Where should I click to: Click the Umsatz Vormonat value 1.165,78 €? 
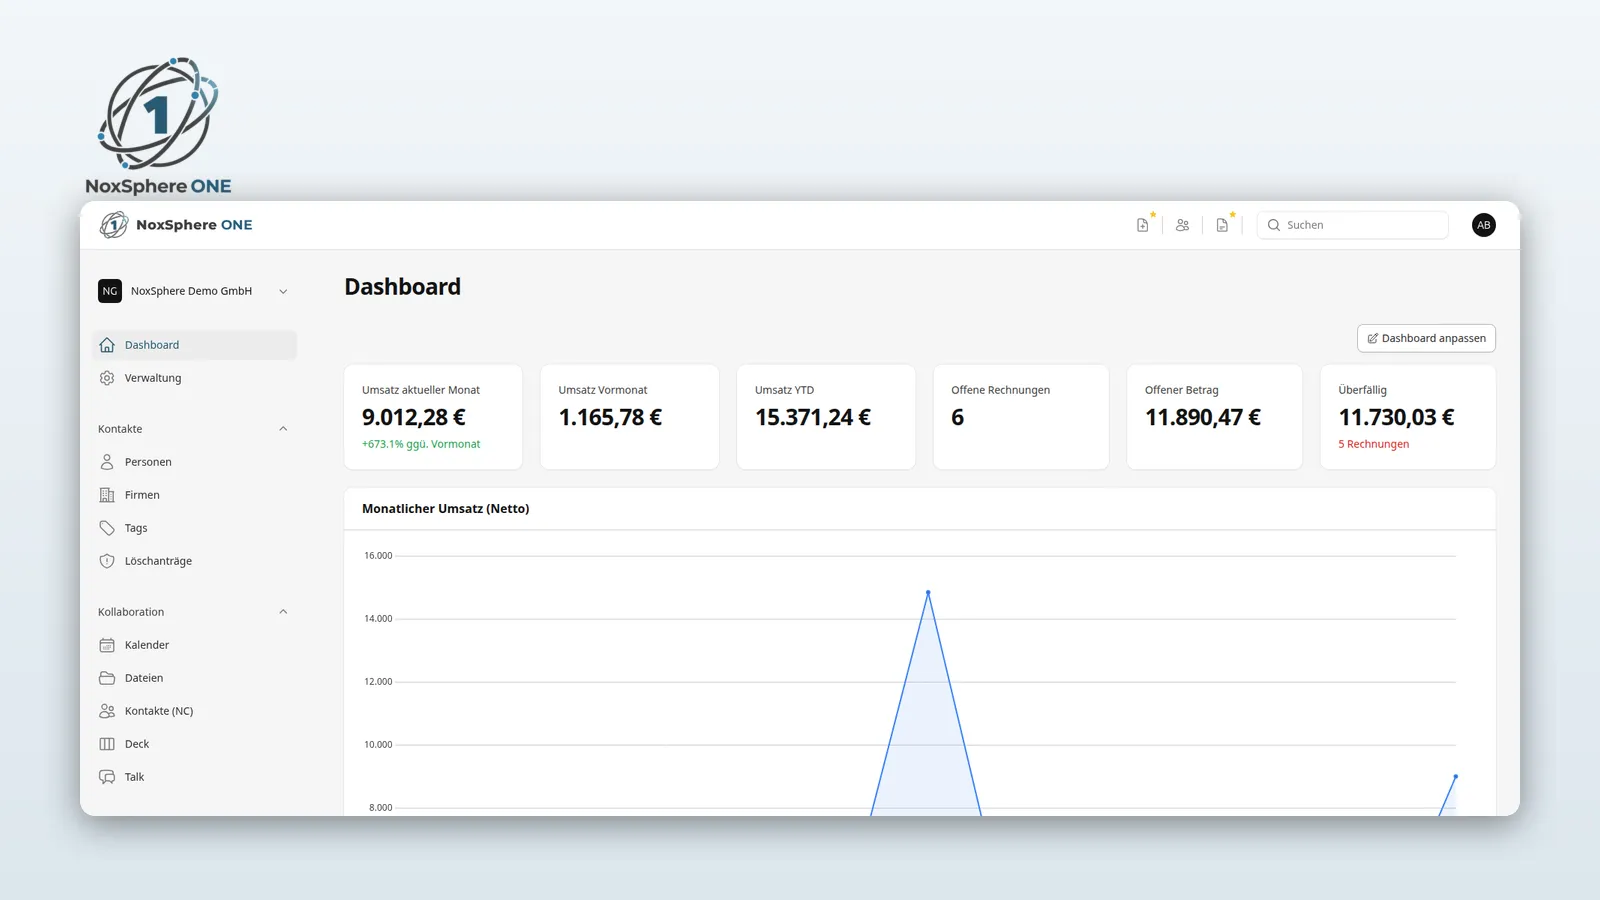610,417
